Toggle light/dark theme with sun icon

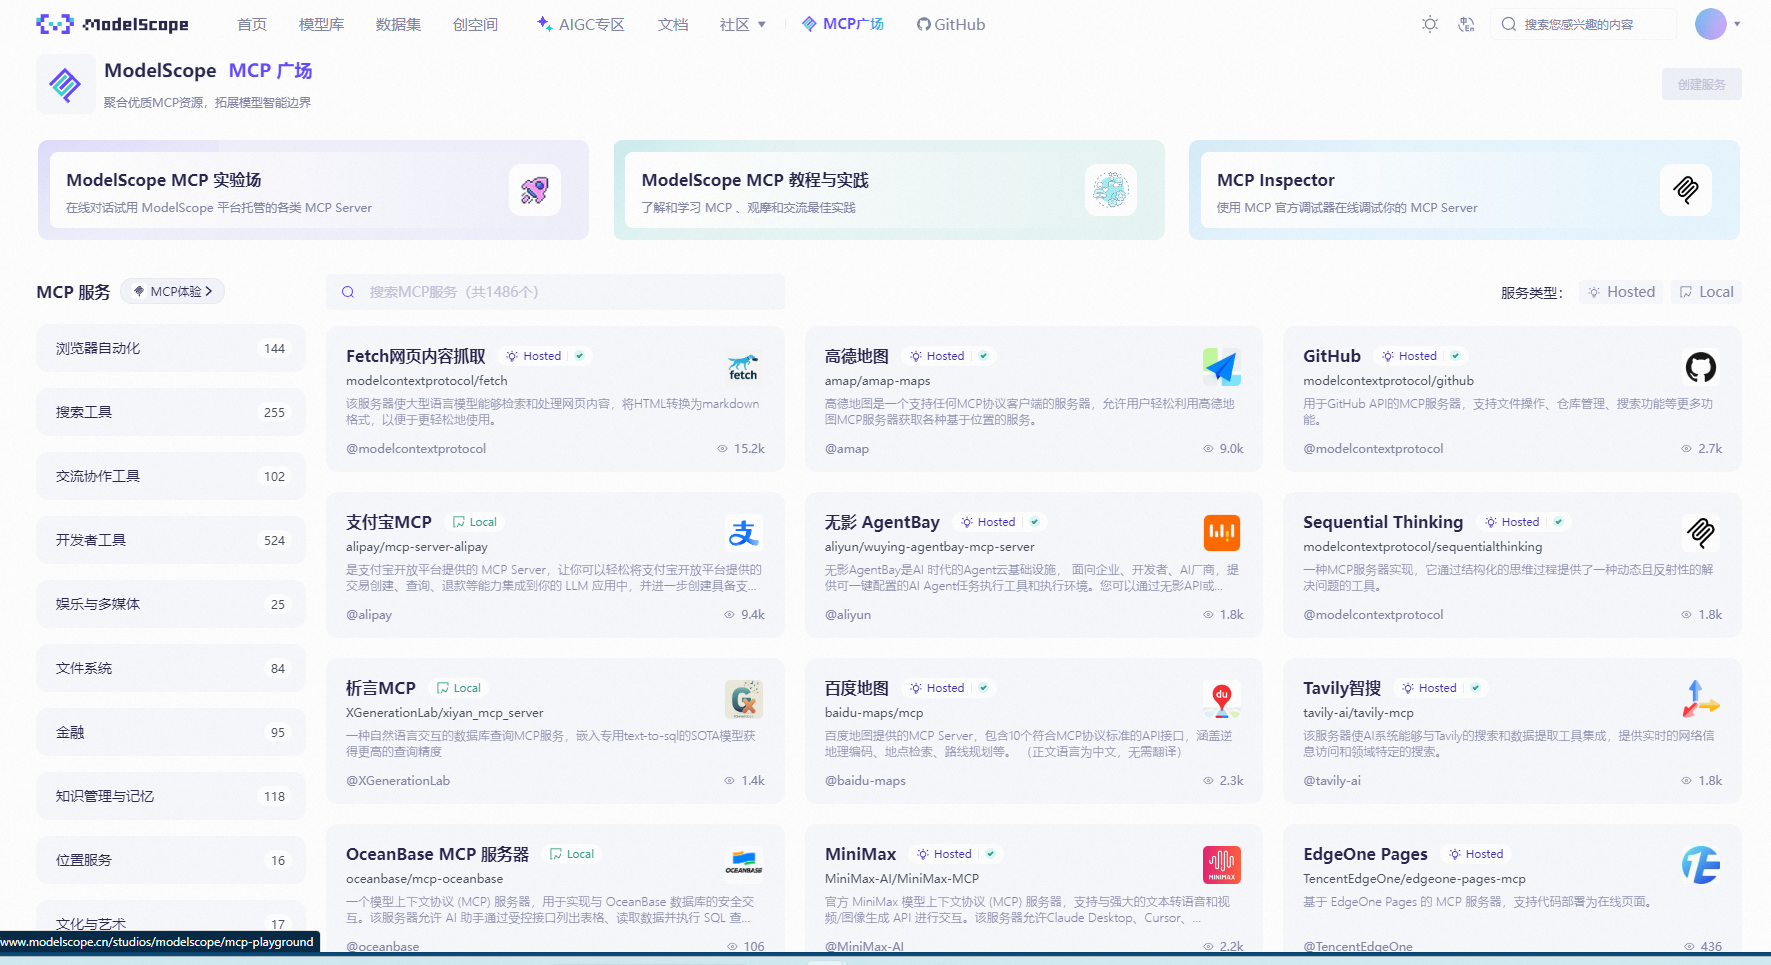click(x=1430, y=24)
